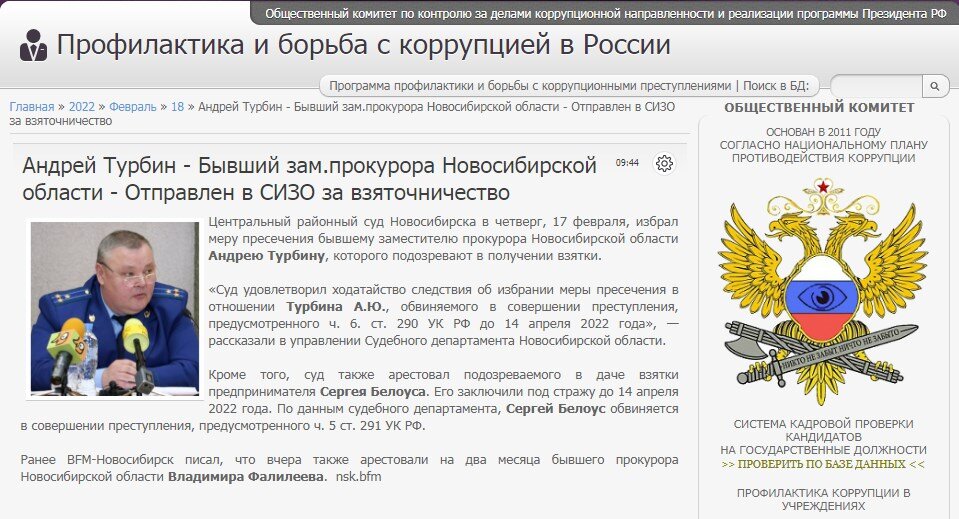Open the 18 breadcrumb day link
Screen dimensions: 959x519
tap(177, 107)
